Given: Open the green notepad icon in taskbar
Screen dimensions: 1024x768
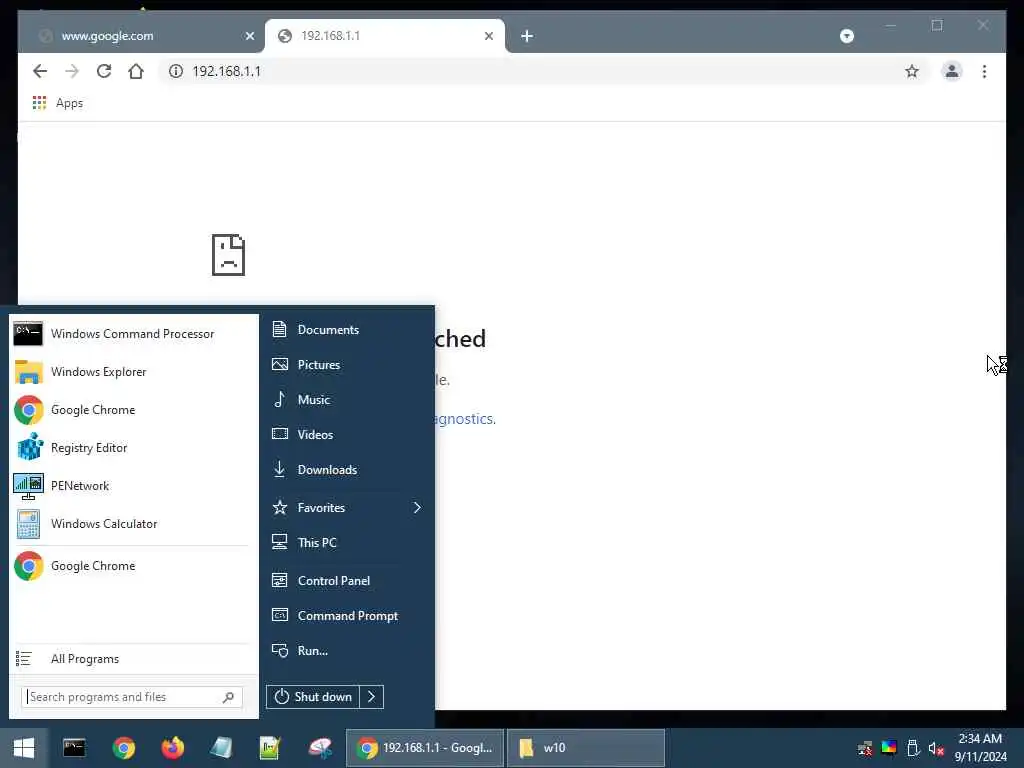Looking at the screenshot, I should tap(270, 748).
